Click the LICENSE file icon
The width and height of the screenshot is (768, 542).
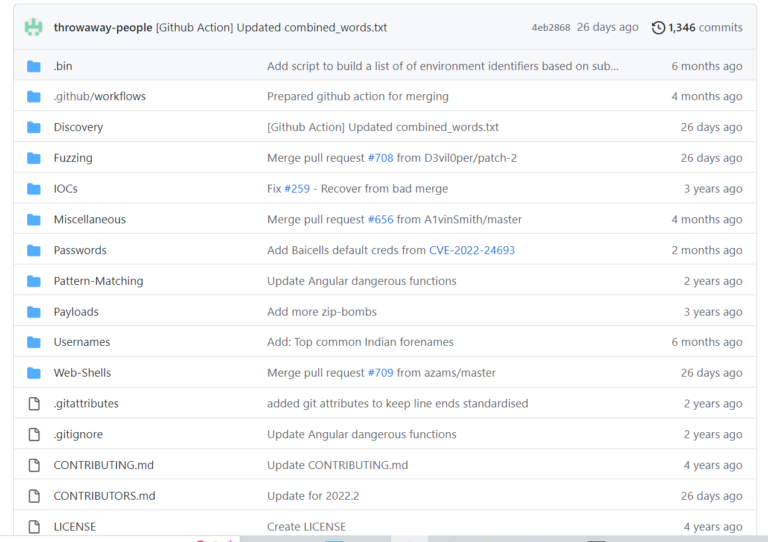[x=34, y=527]
